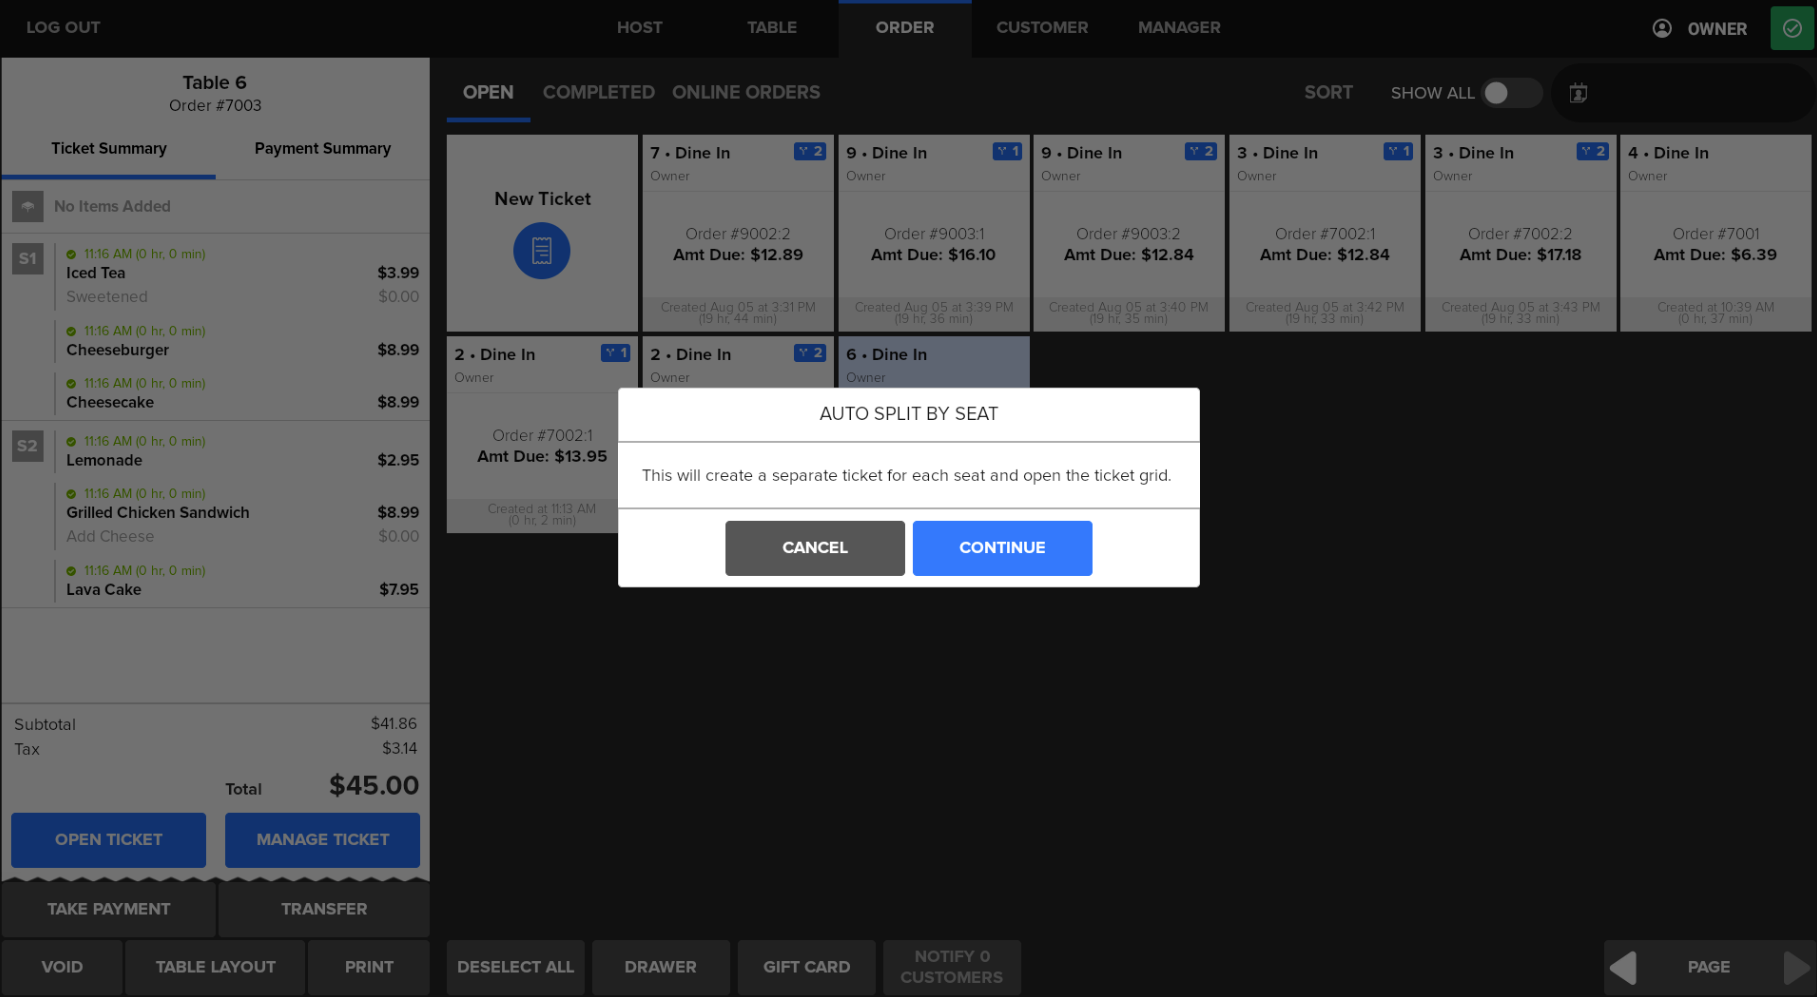
Task: Select the Payment Summary tab
Action: (323, 149)
